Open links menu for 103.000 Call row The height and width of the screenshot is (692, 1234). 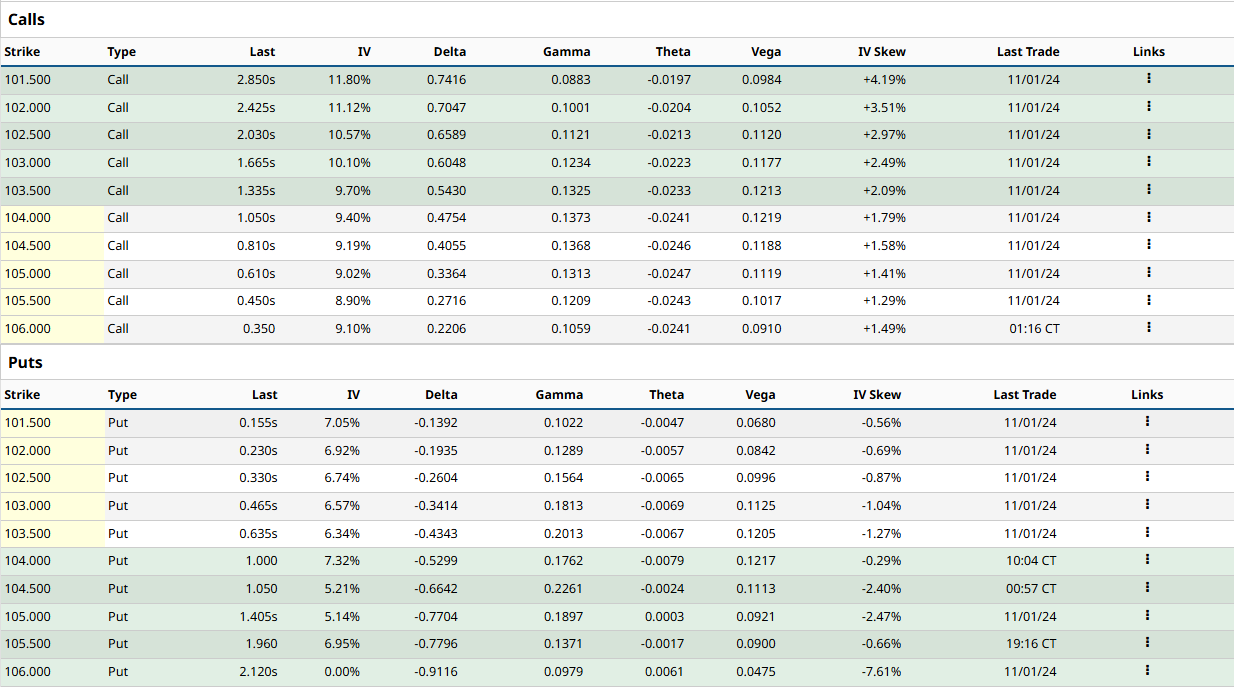click(1149, 161)
